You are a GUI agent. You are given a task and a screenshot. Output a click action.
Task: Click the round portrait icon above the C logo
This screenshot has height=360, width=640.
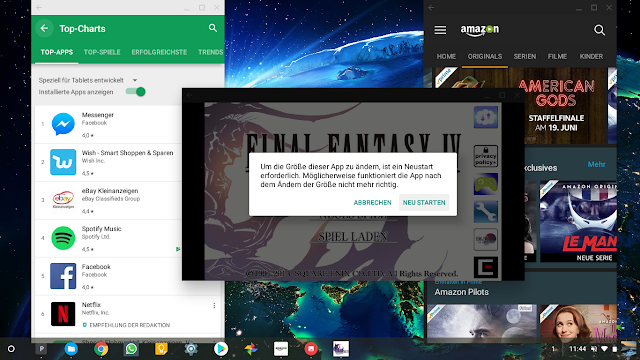(486, 239)
